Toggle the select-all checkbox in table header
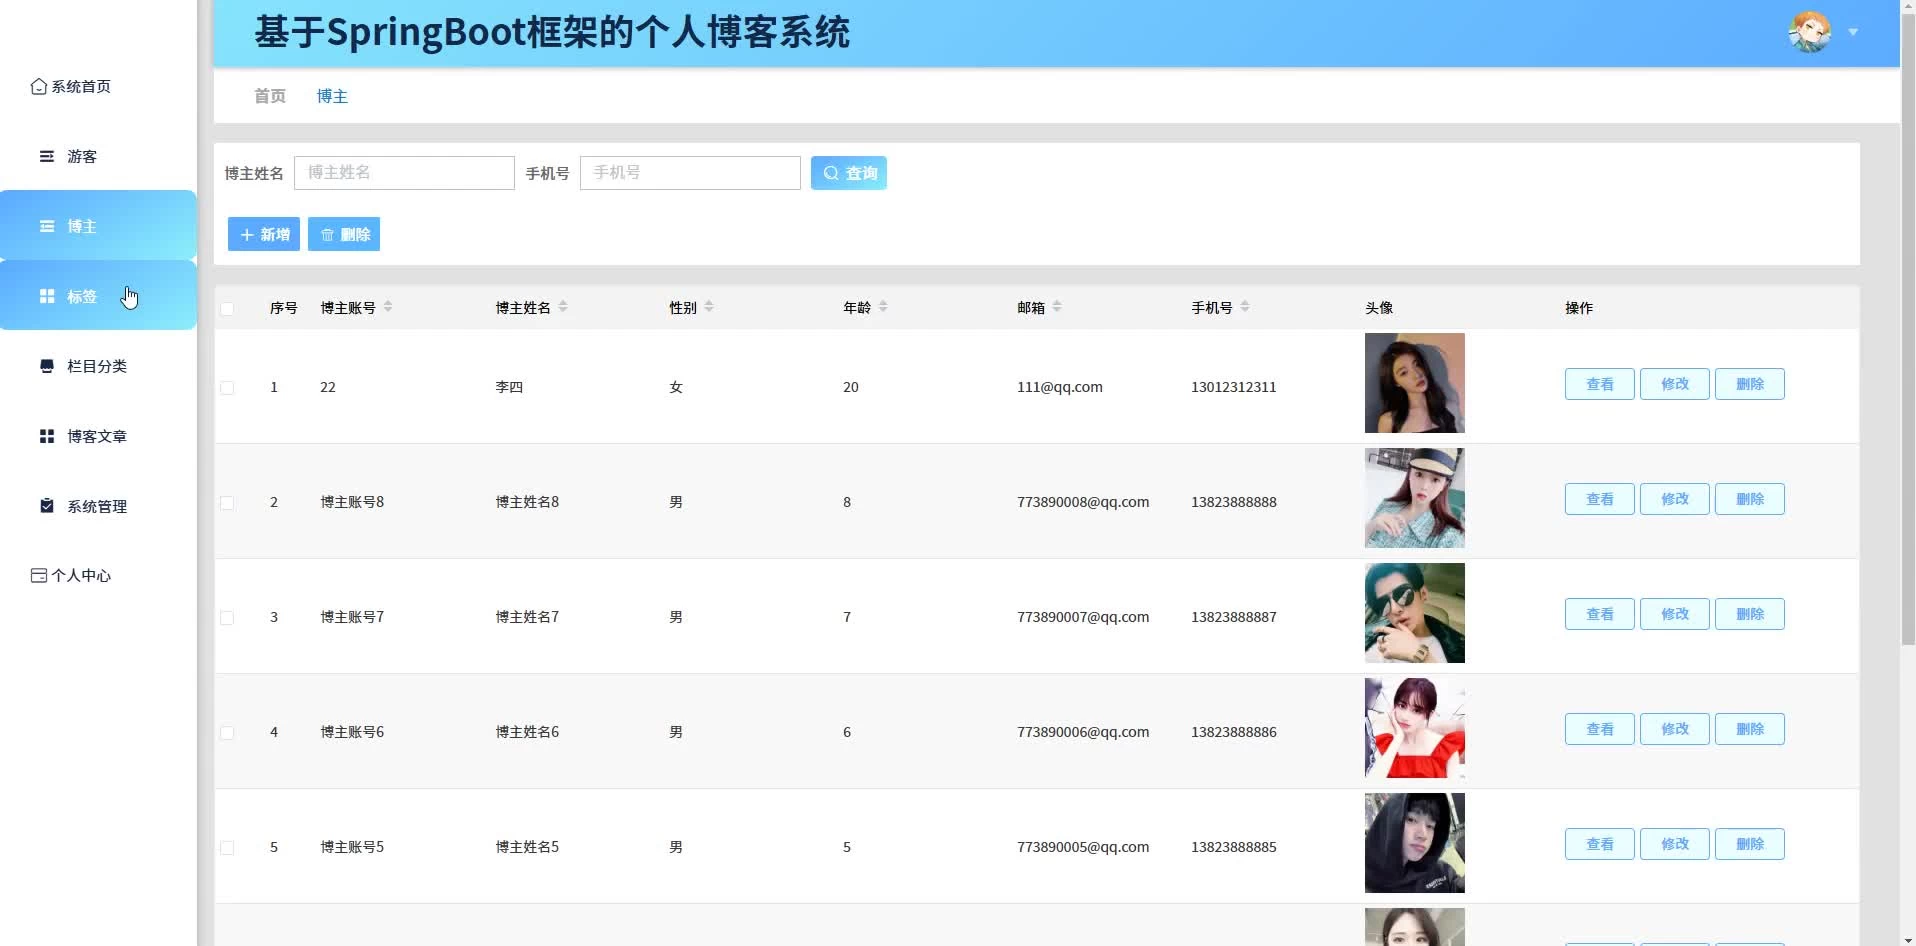 227,309
